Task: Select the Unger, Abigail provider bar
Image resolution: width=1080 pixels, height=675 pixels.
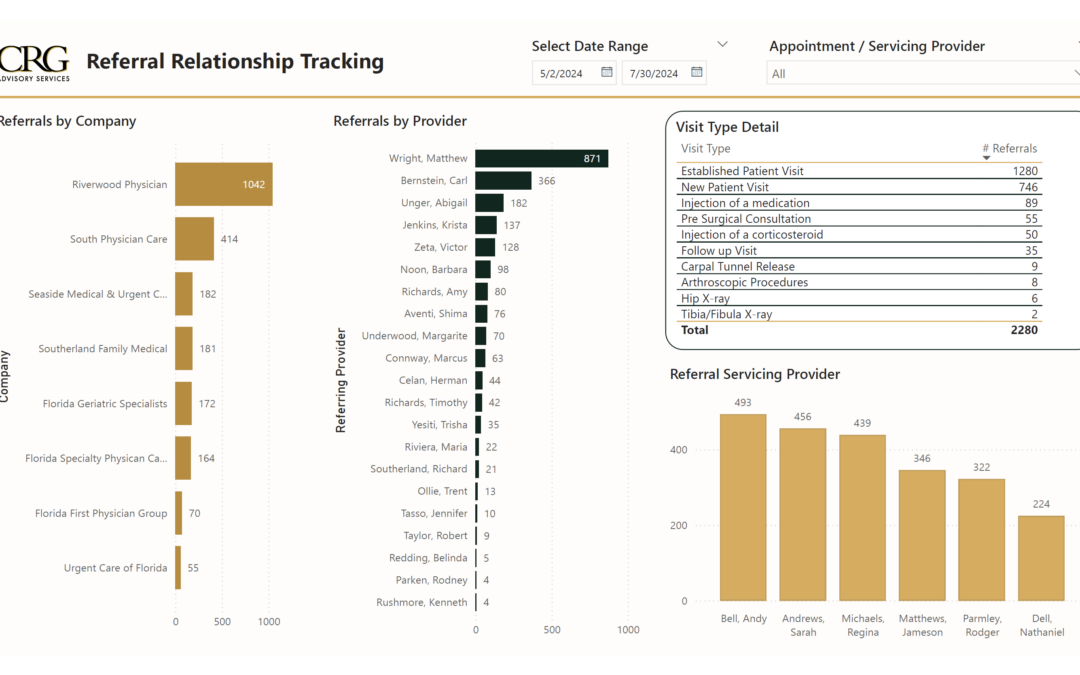Action: click(489, 202)
